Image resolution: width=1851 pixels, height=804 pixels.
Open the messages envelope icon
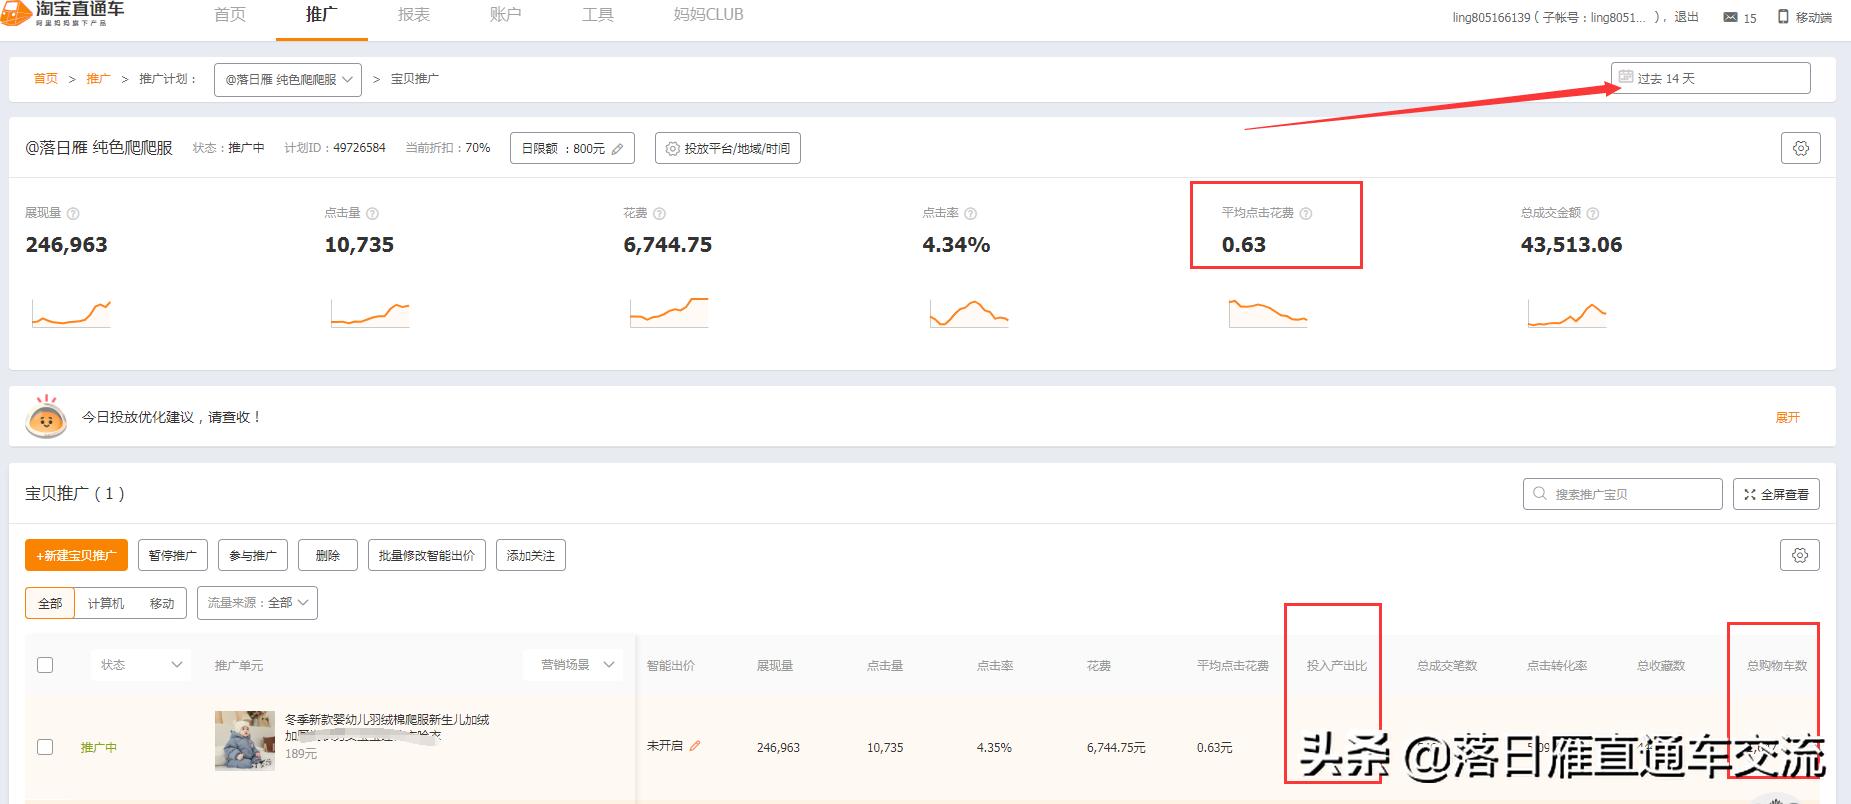click(x=1730, y=17)
